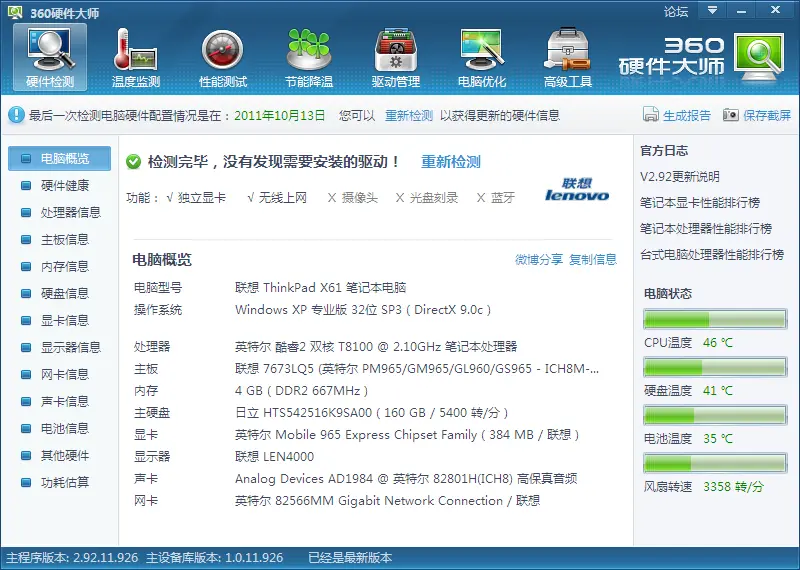
Task: Click the 360硬件大师 title bar app icon
Action: pos(15,12)
